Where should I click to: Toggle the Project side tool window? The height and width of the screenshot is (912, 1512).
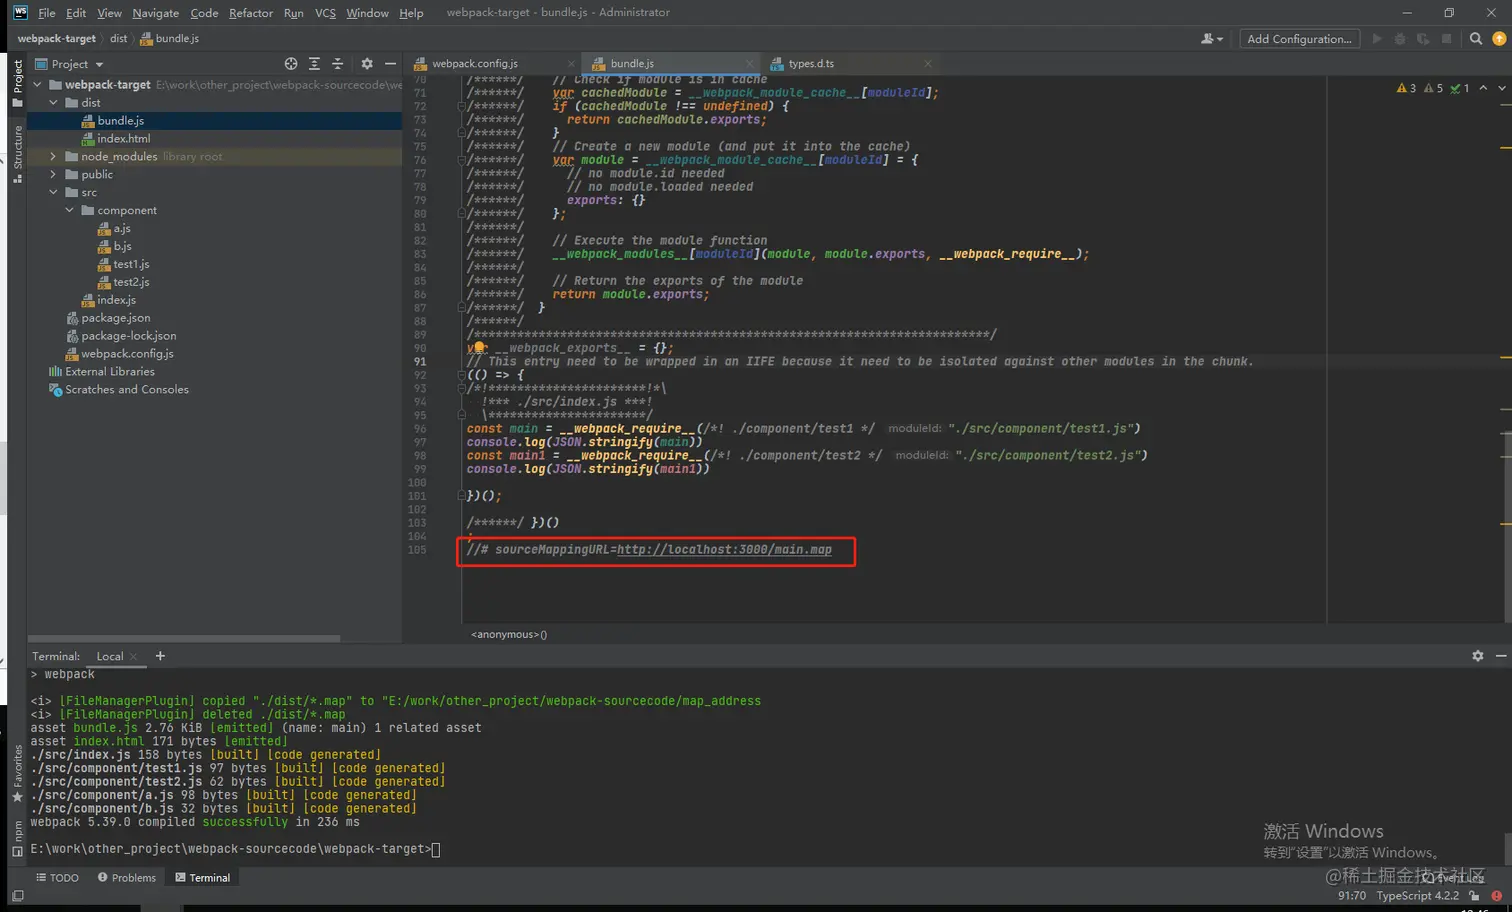click(x=17, y=84)
